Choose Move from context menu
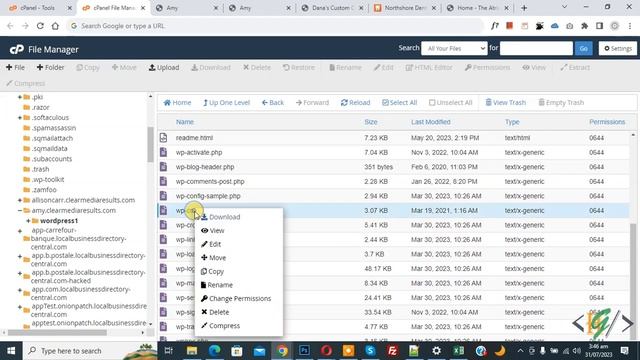Screen dimensions: 640x360 pos(213,258)
